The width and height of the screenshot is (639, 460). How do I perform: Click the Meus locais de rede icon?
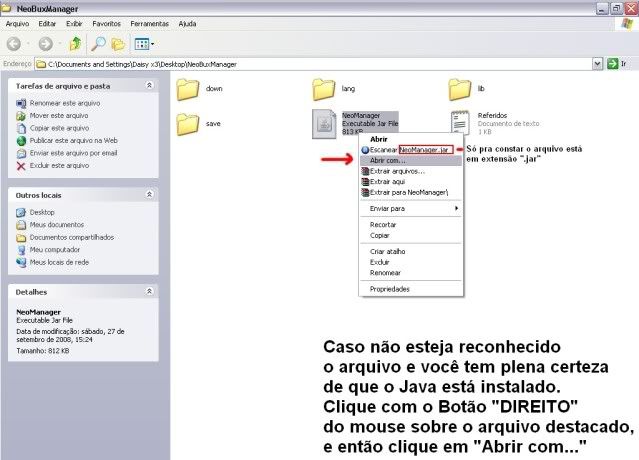(x=21, y=262)
